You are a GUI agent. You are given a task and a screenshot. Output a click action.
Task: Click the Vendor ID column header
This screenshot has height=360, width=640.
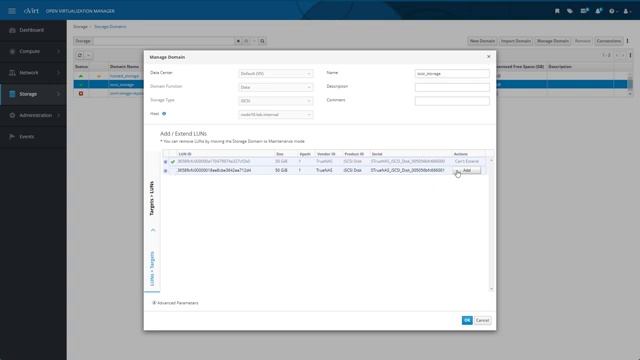click(326, 154)
